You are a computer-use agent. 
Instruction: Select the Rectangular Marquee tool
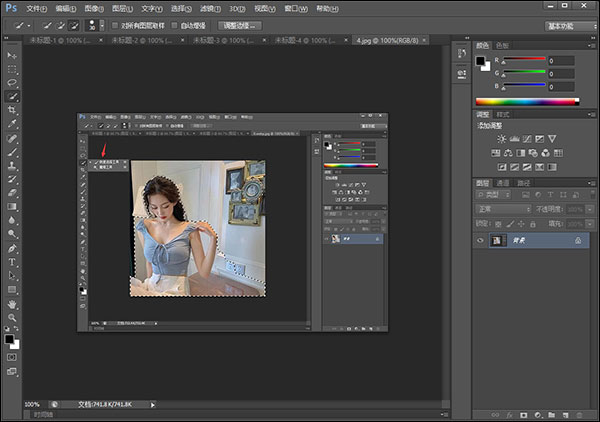pyautogui.click(x=12, y=69)
